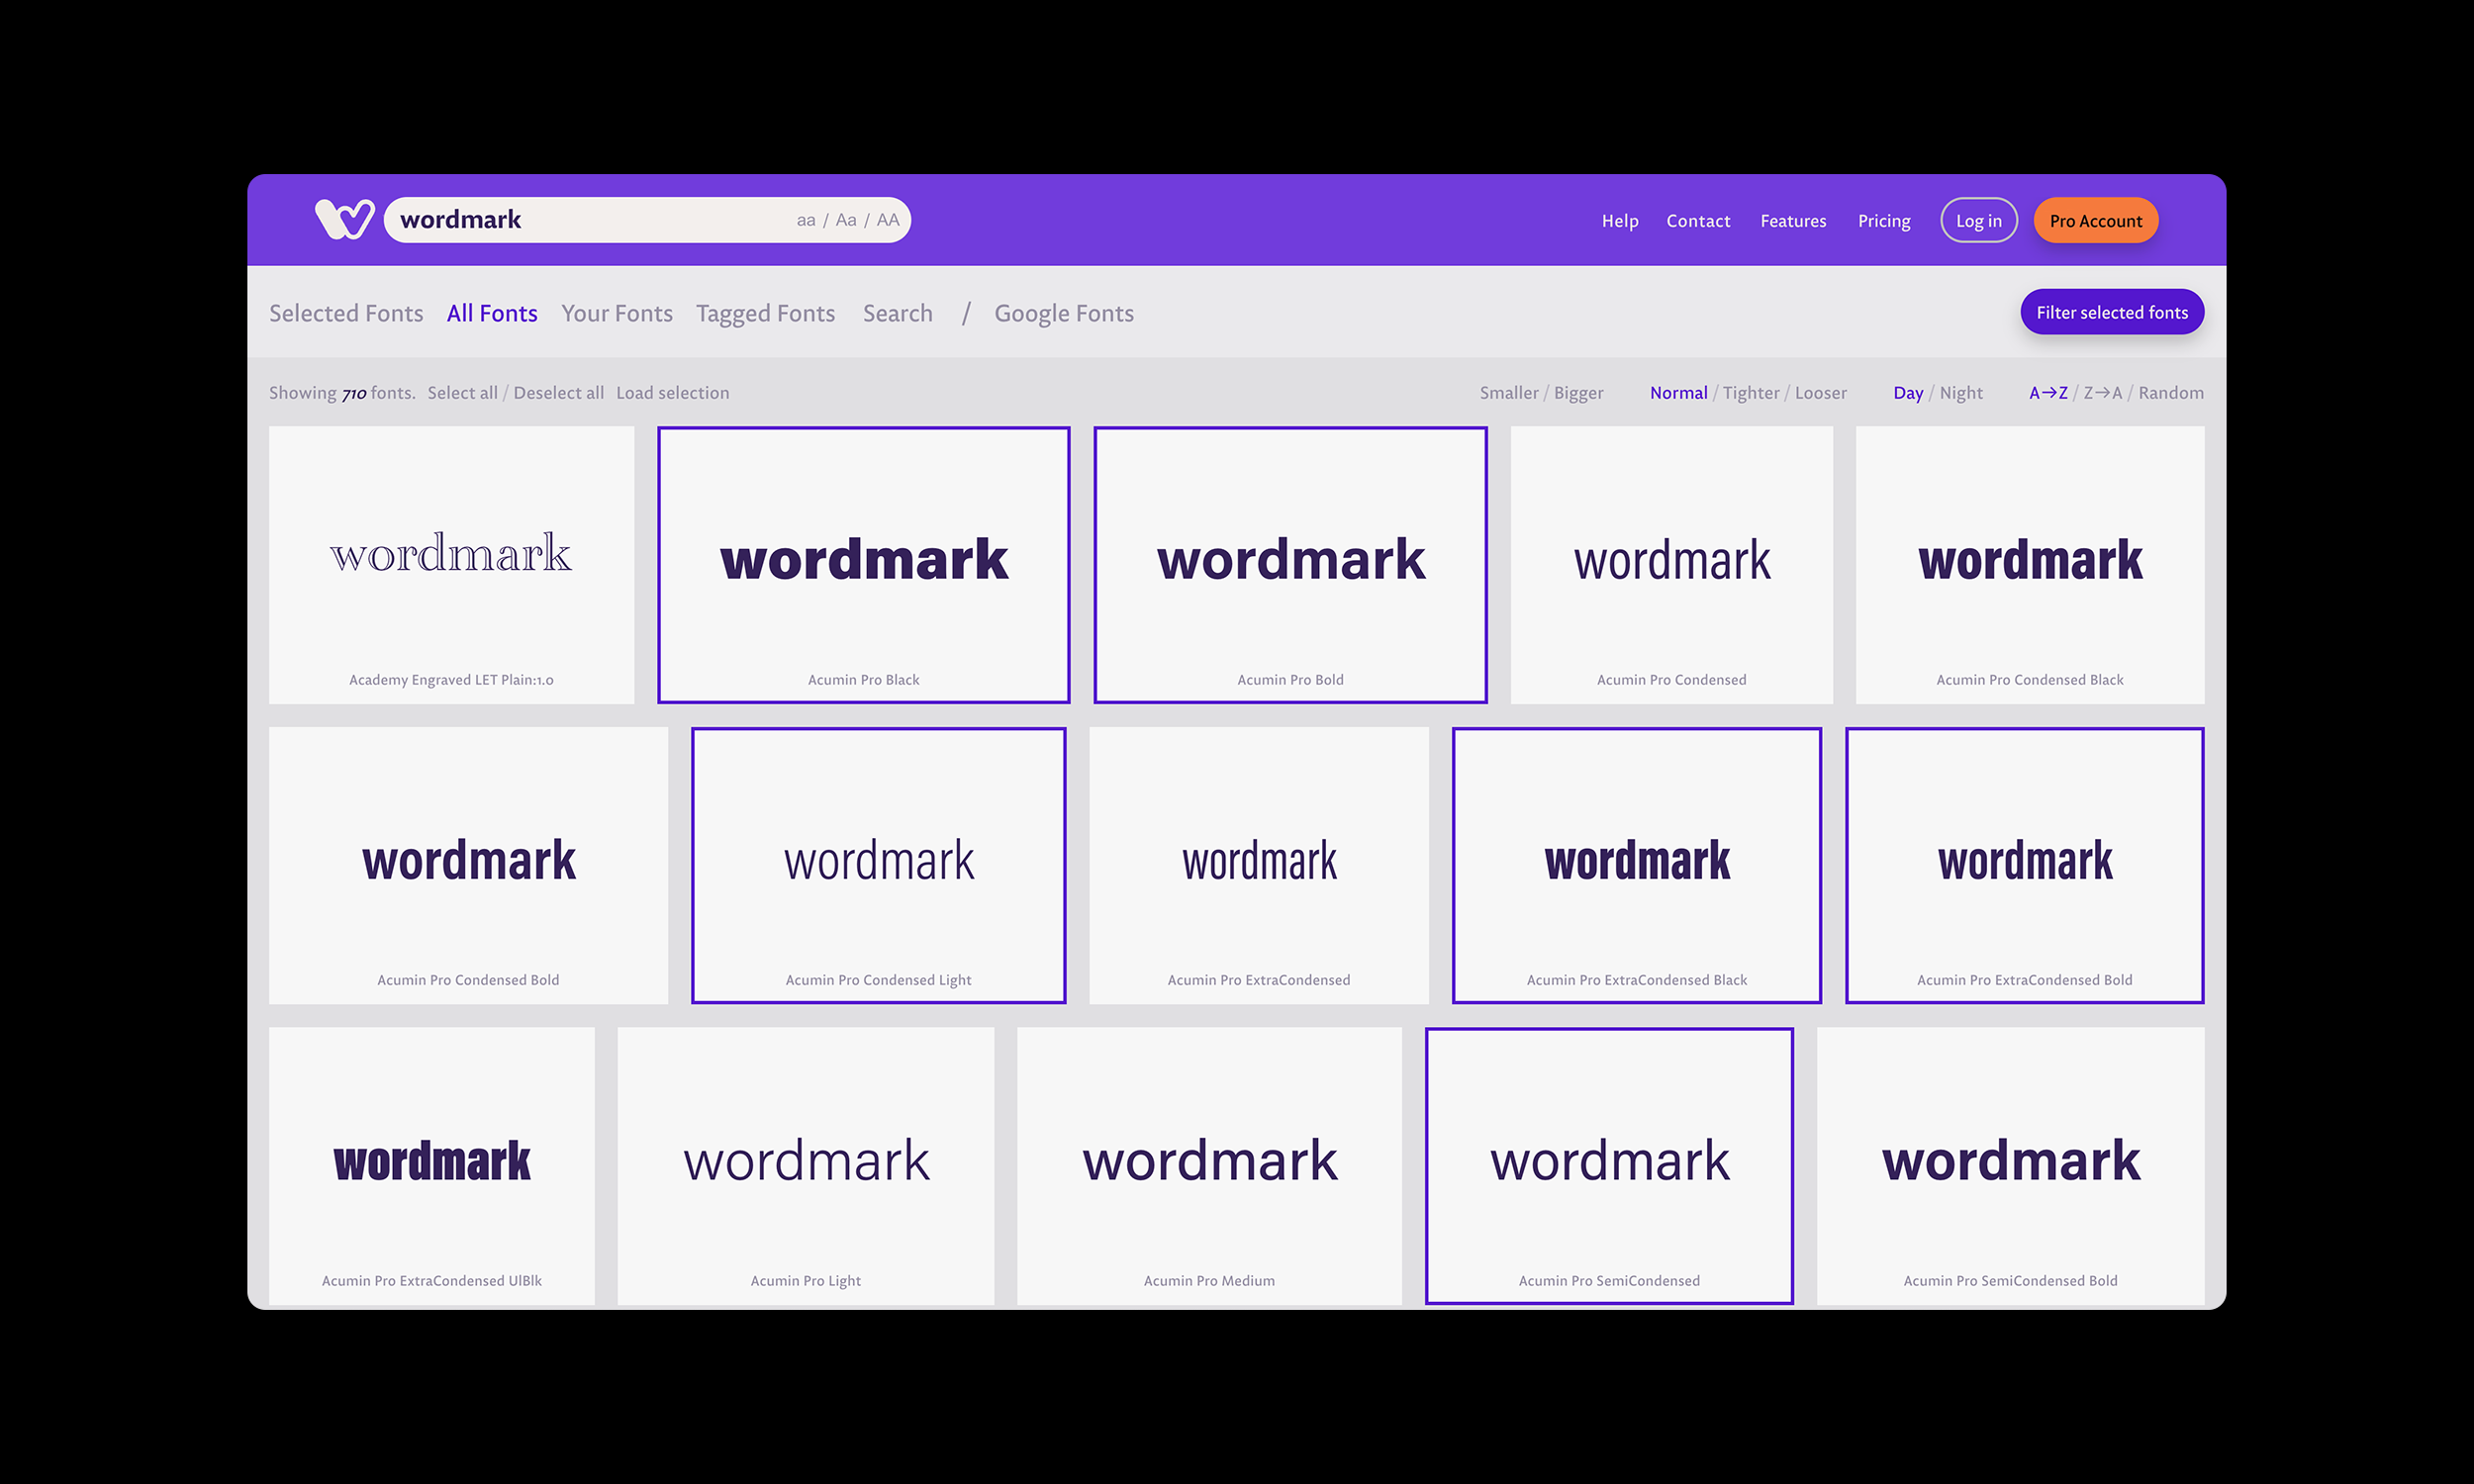
Task: Open the Pricing link in header
Action: click(1883, 221)
